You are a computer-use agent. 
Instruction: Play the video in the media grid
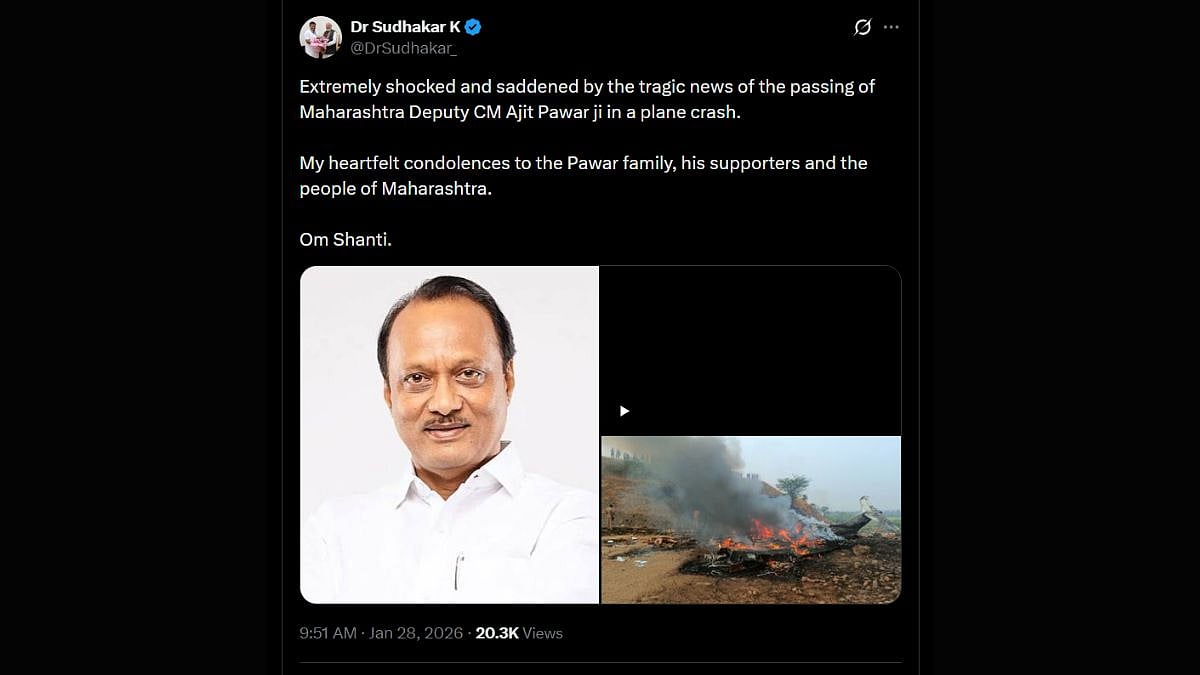[x=624, y=411]
